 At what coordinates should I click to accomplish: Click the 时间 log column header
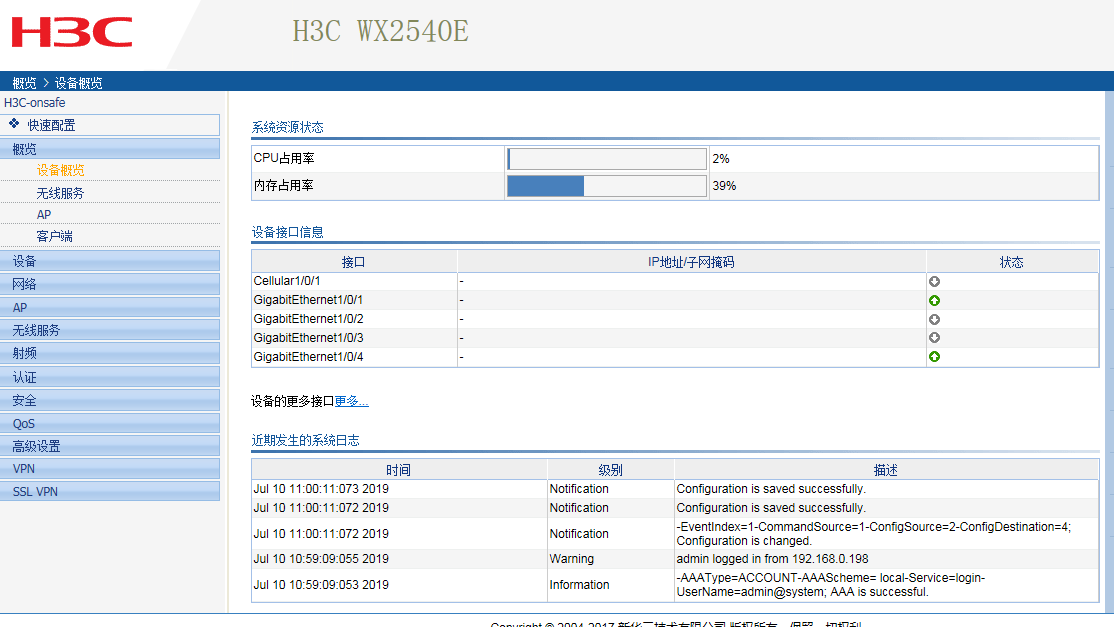click(399, 470)
